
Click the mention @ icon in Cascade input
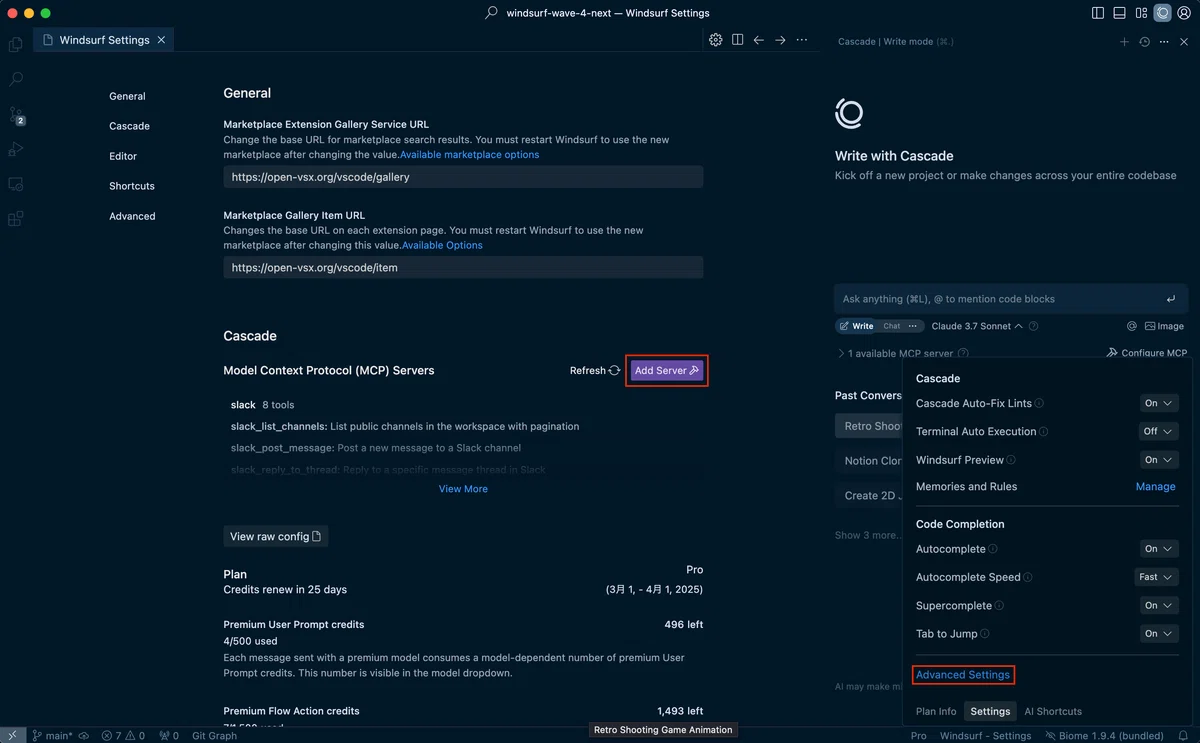pyautogui.click(x=1132, y=326)
